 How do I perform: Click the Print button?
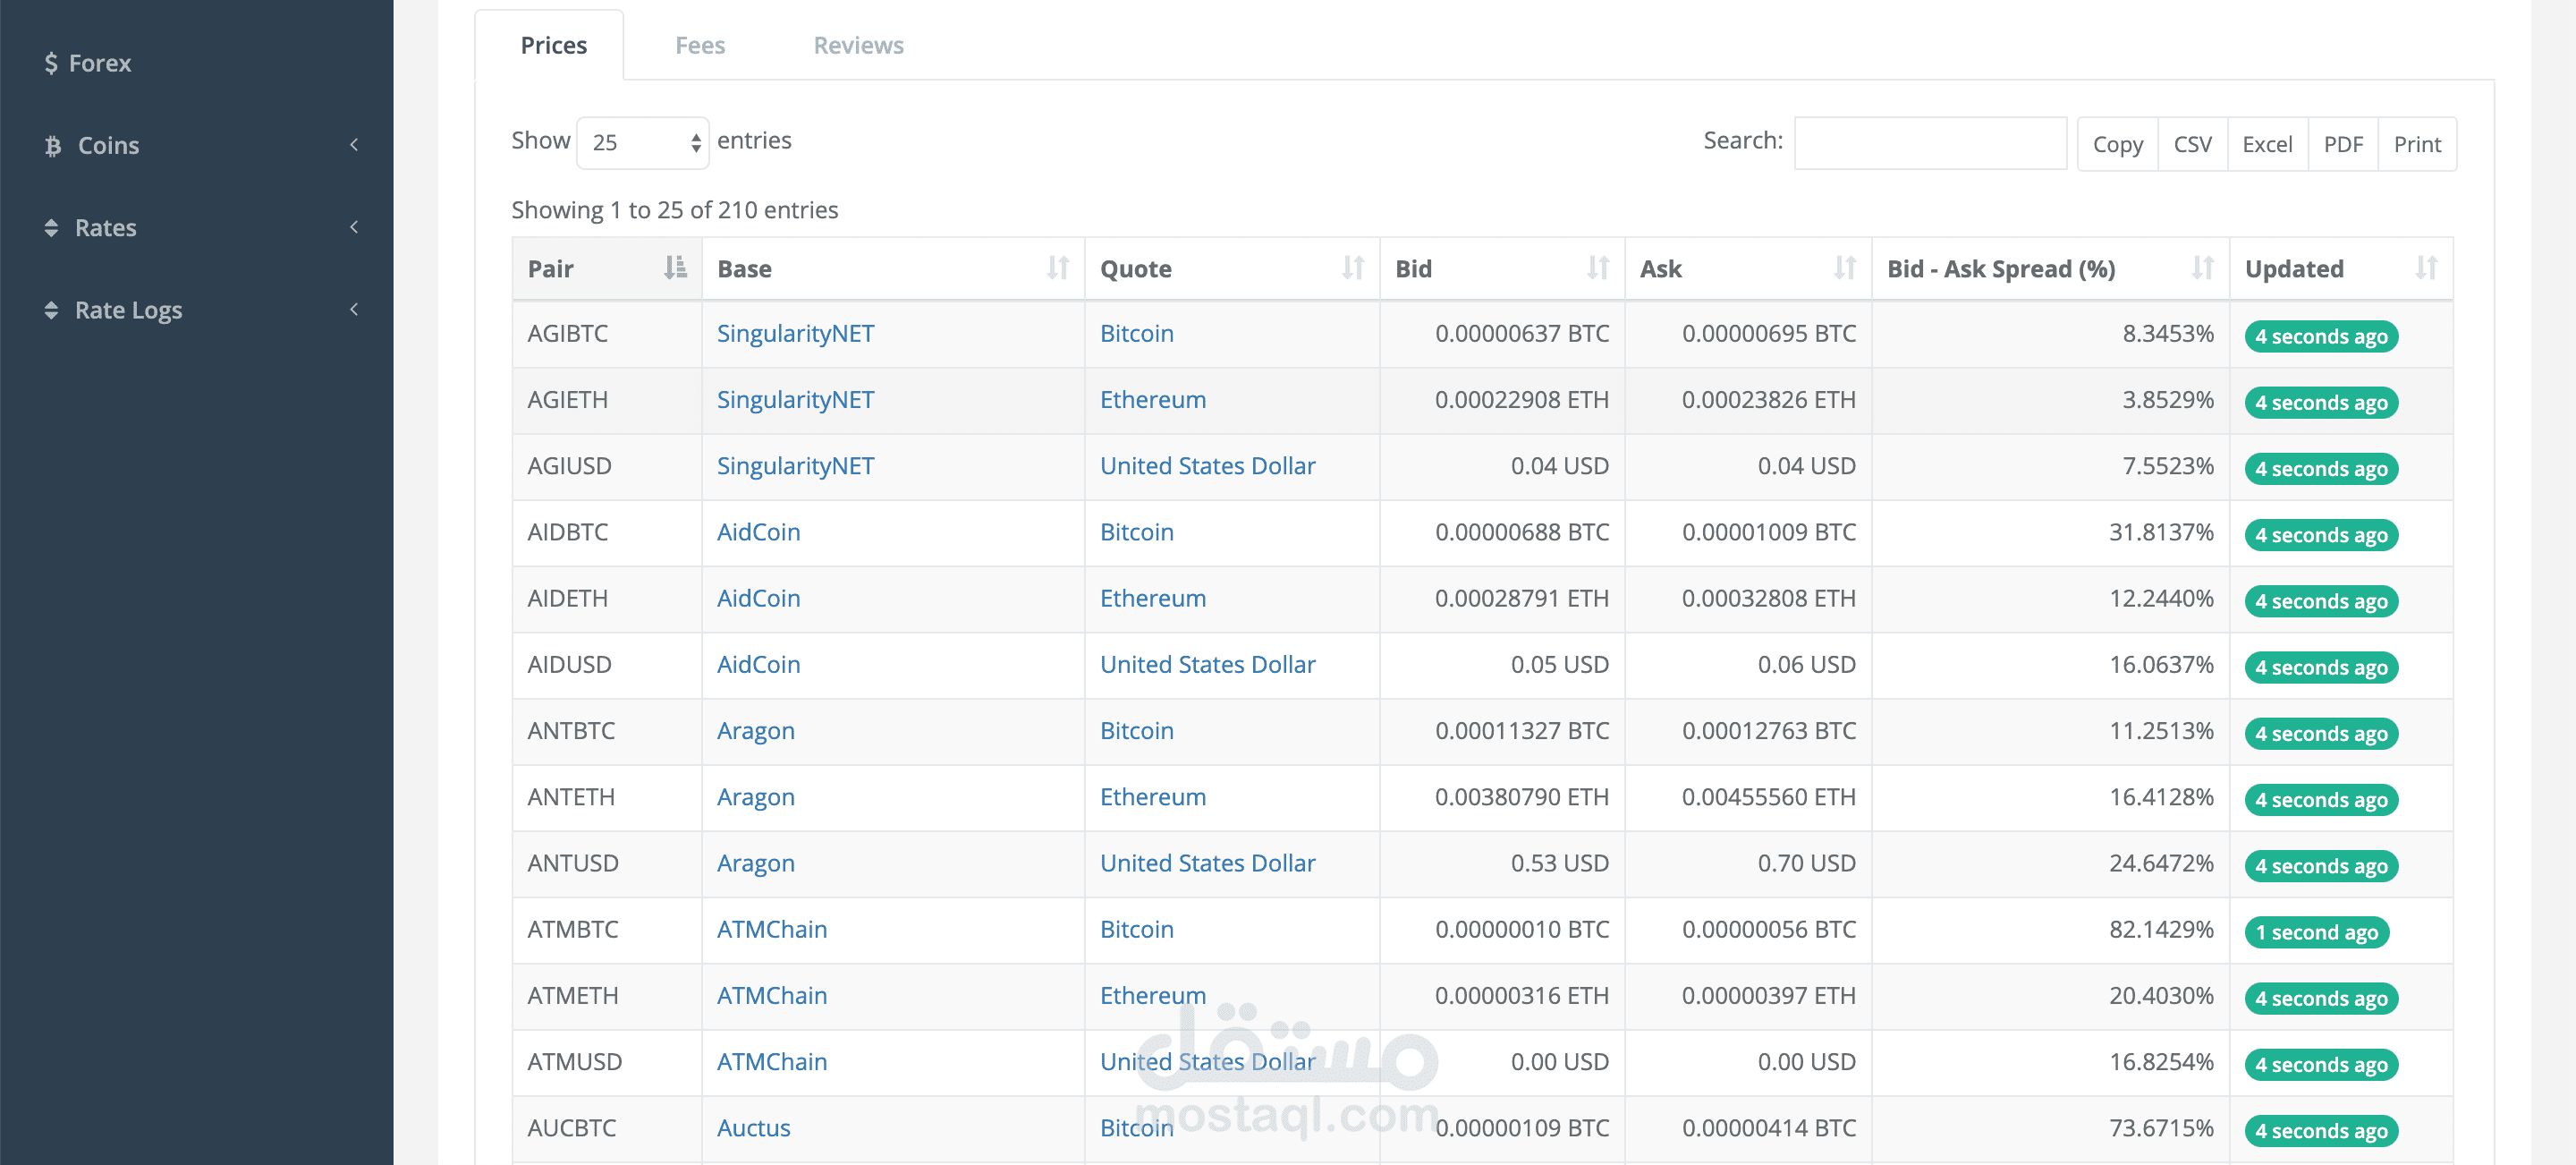tap(2417, 145)
